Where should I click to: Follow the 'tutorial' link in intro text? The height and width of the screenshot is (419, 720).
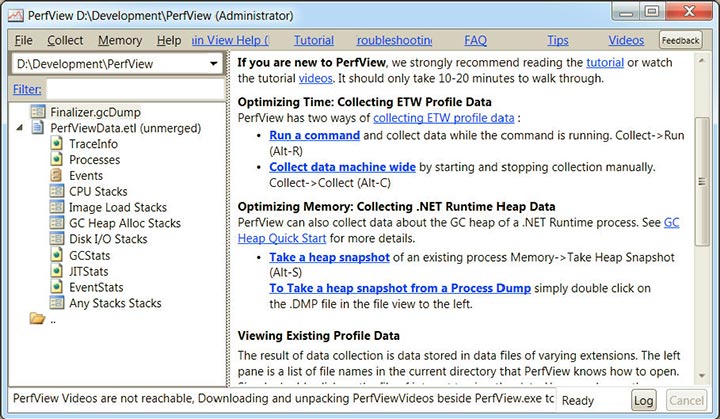point(605,62)
